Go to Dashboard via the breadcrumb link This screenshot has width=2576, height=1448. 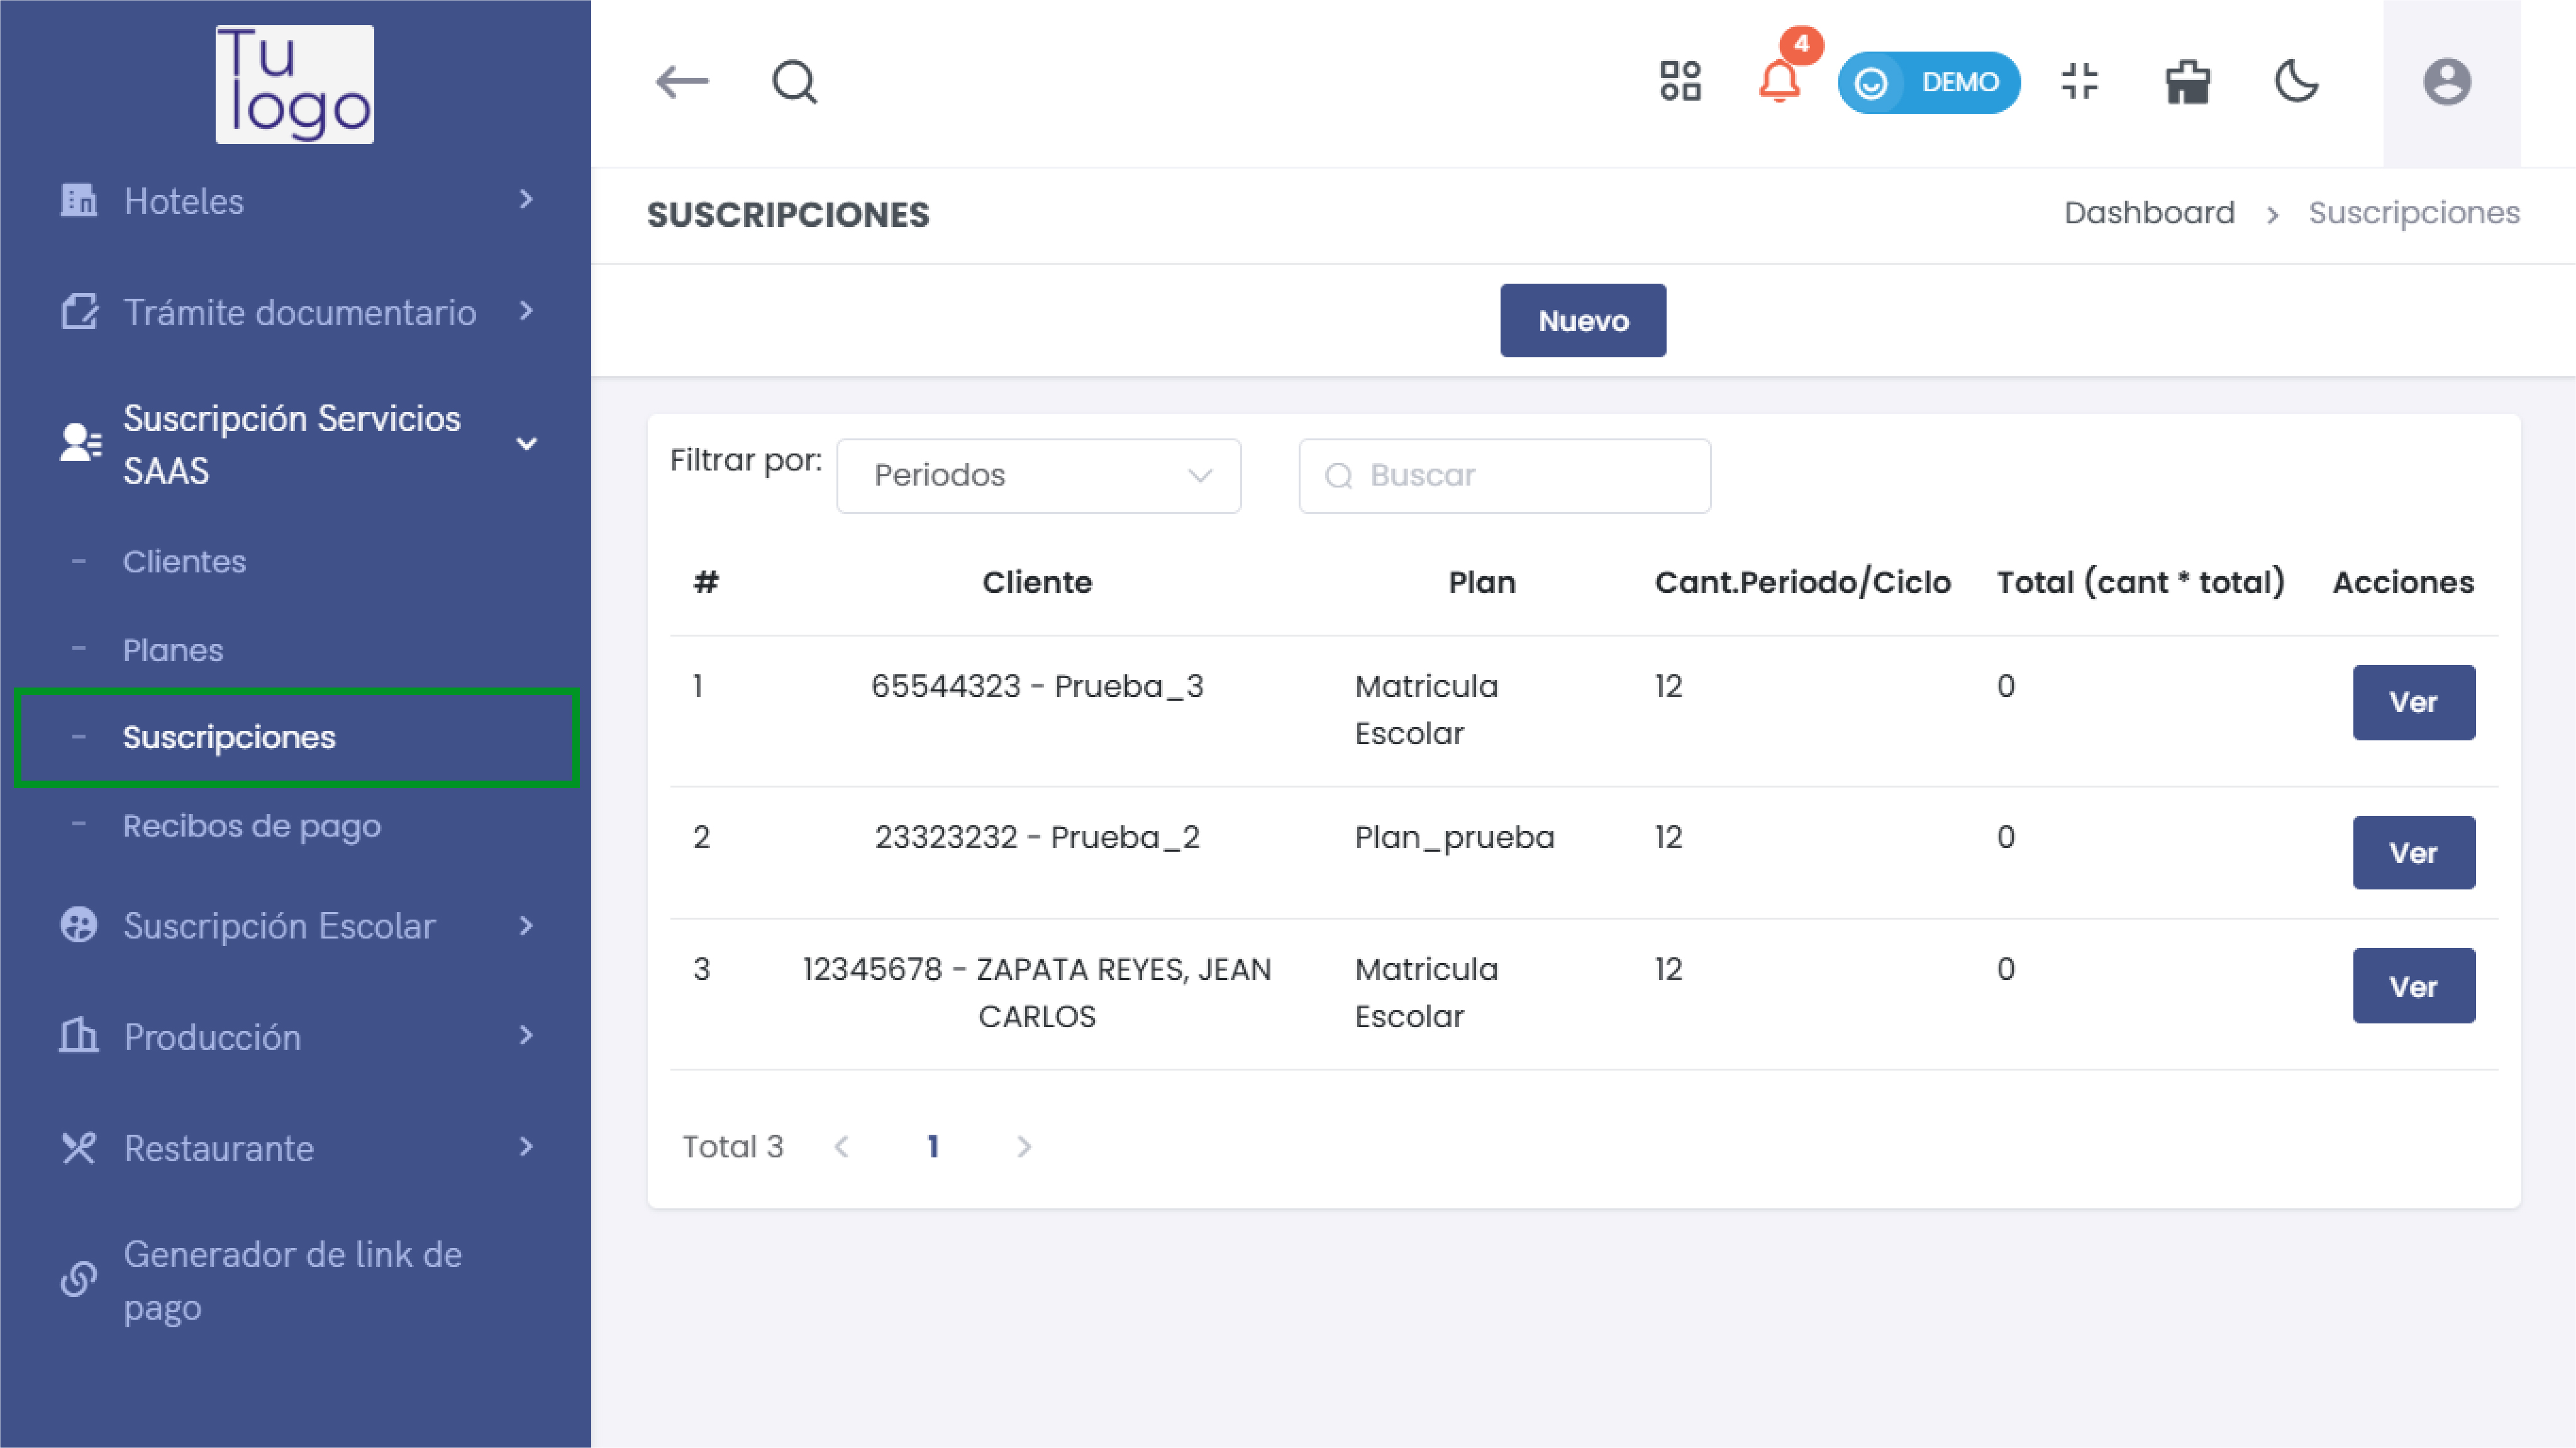coord(2149,212)
